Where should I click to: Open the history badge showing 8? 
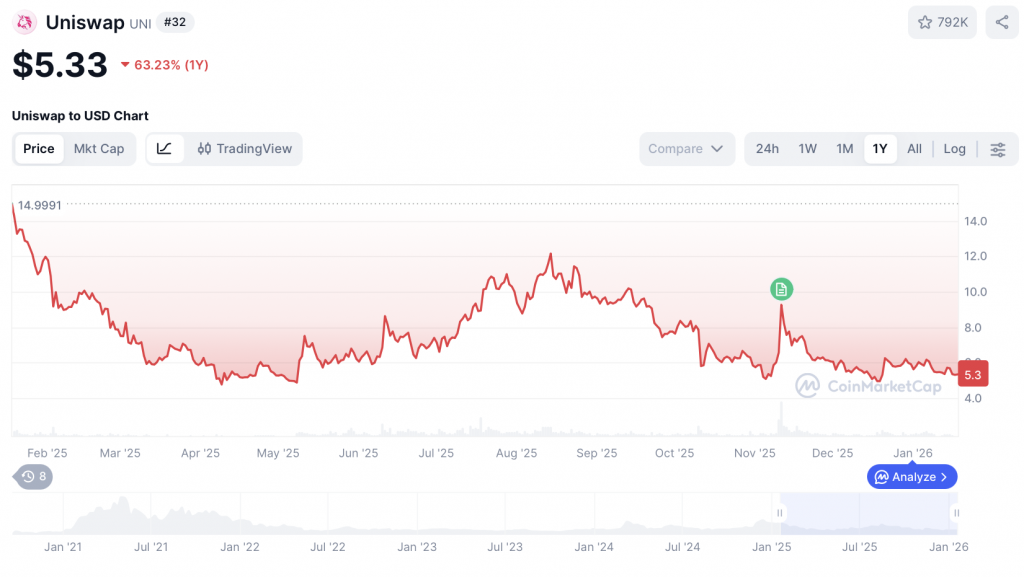coord(35,477)
